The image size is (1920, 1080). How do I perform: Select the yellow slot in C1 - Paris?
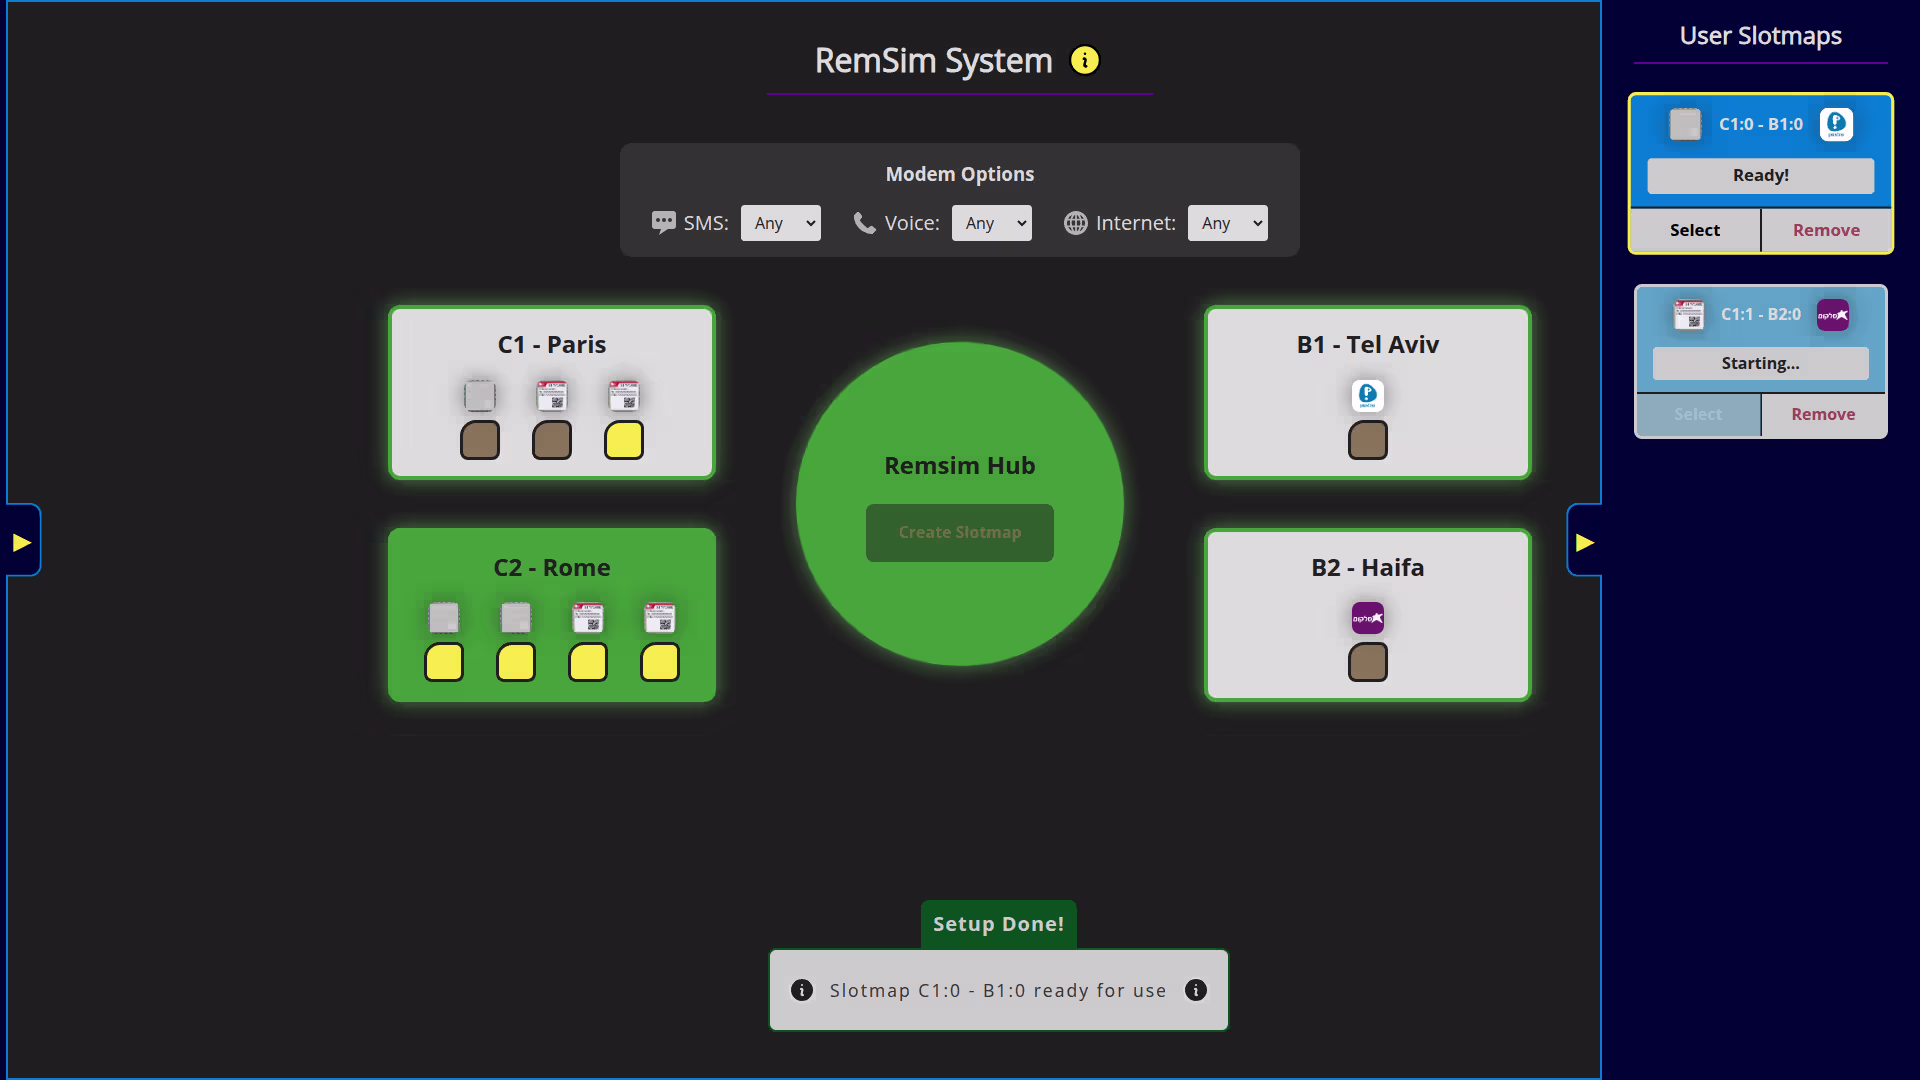pos(624,440)
